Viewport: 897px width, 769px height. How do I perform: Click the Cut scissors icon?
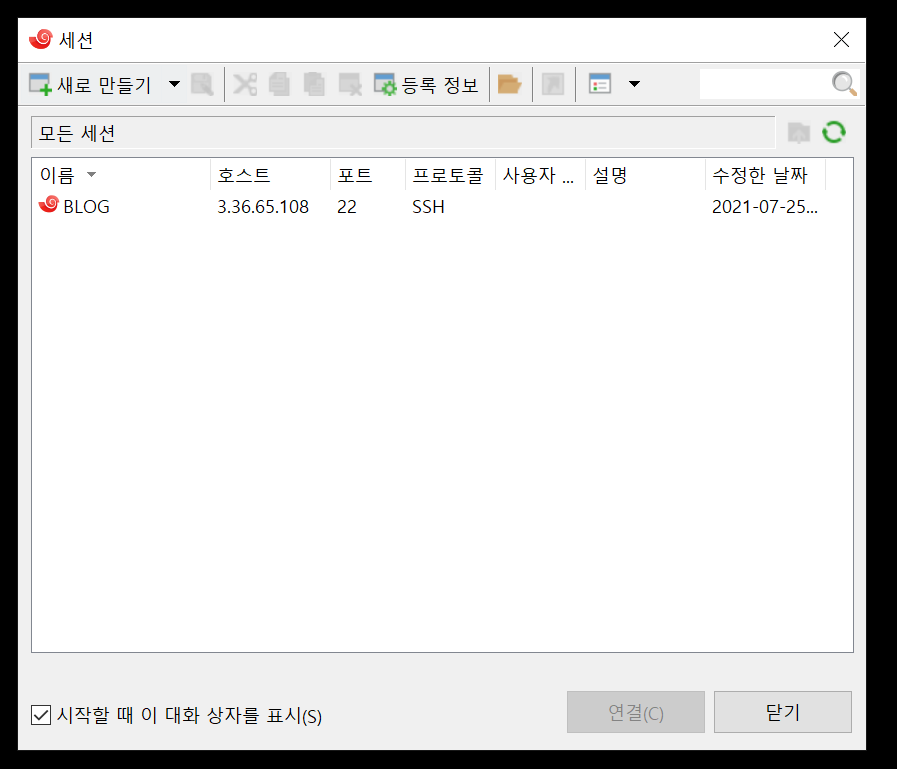245,85
